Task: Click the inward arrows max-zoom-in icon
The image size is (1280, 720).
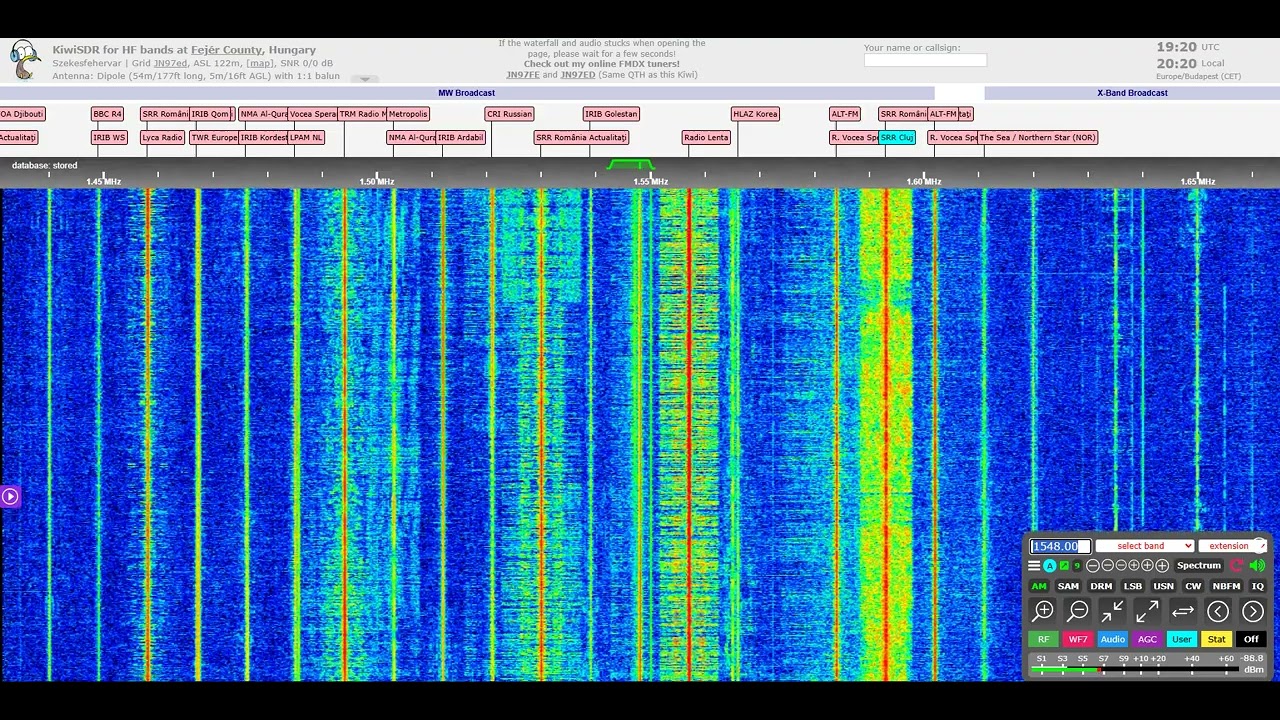Action: pos(1113,611)
